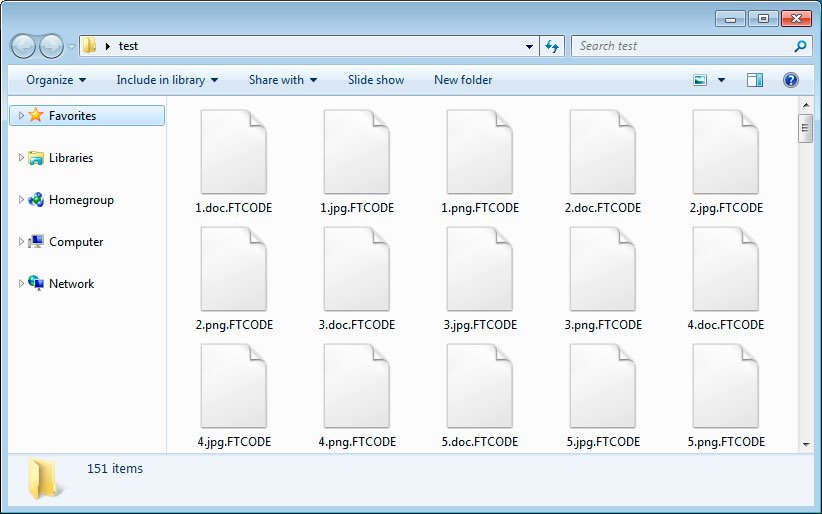
Task: Expand the Favorites tree node
Action: (x=21, y=115)
